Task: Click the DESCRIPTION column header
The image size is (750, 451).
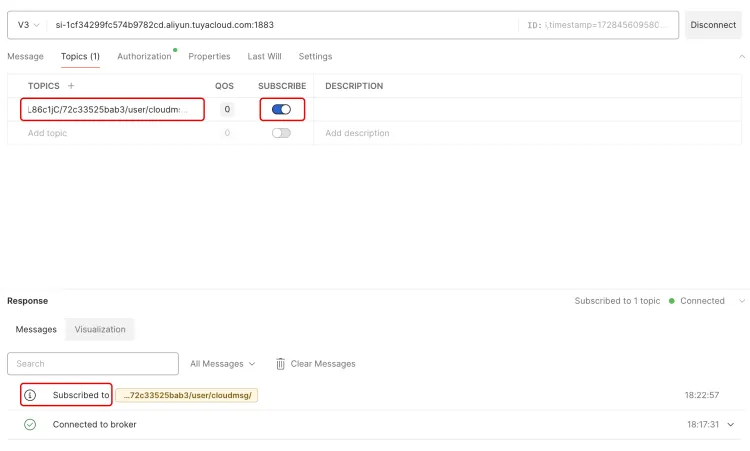Action: [x=354, y=86]
